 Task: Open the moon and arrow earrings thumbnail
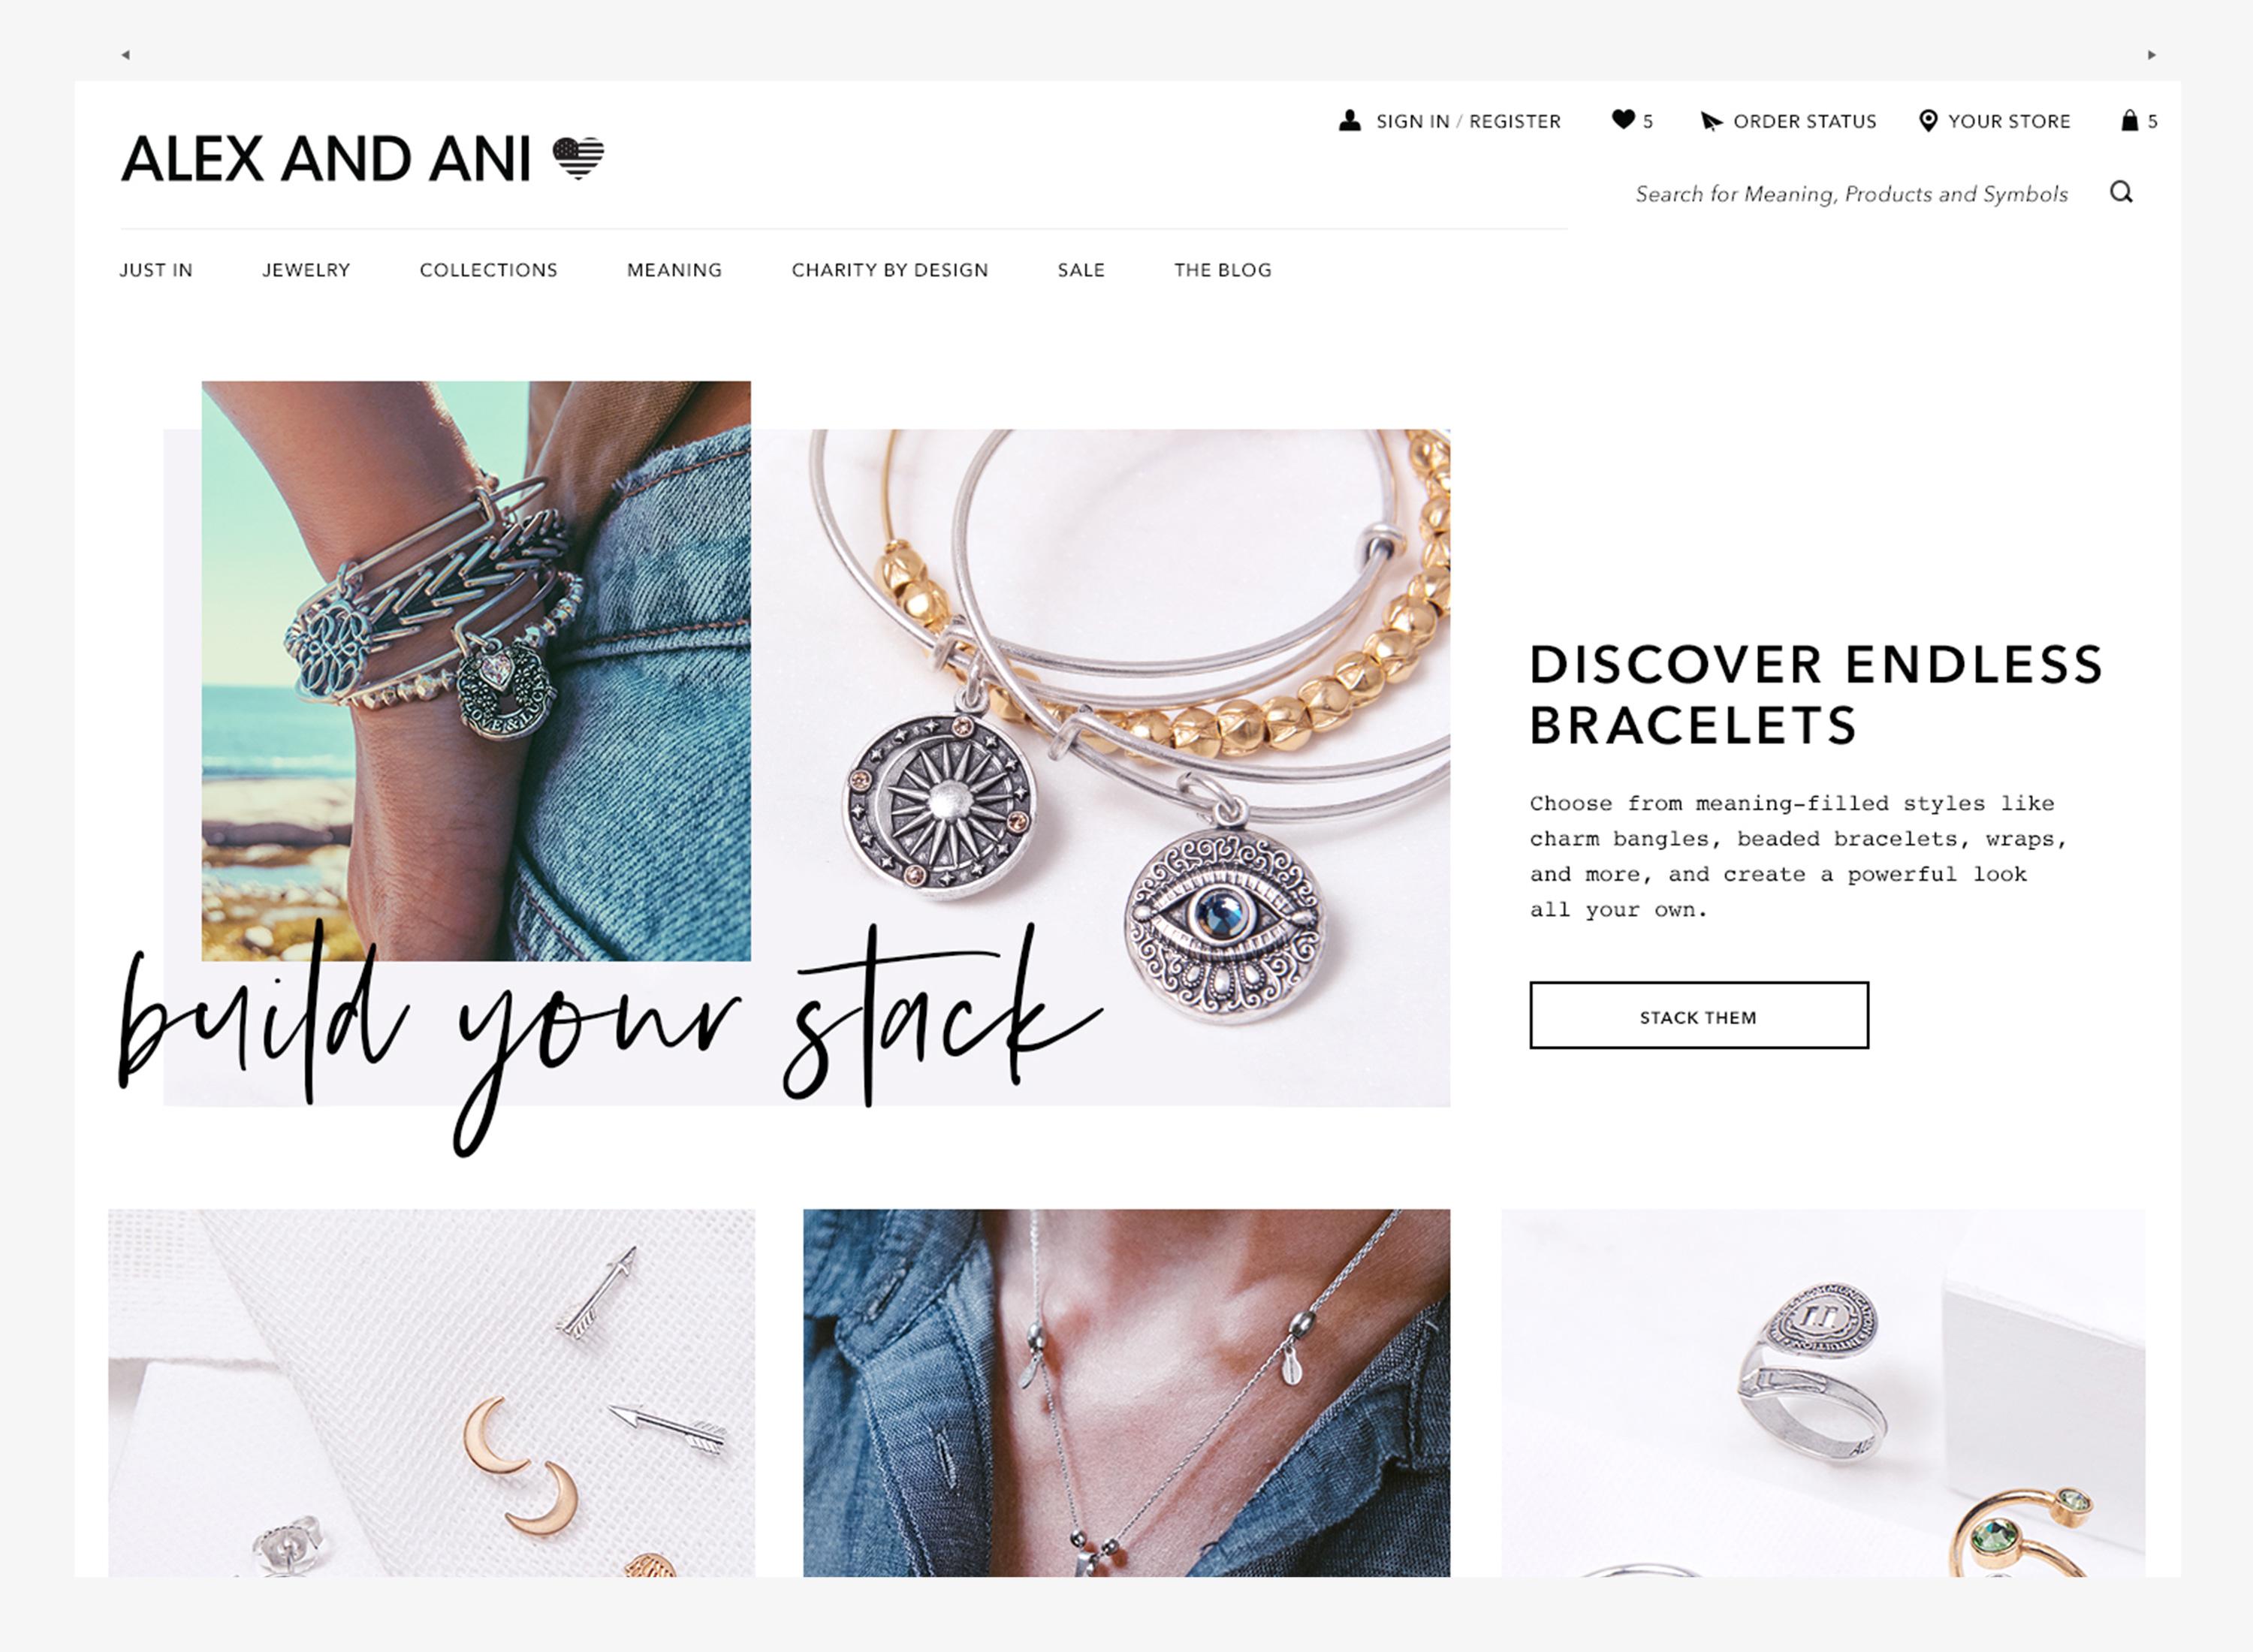click(431, 1393)
